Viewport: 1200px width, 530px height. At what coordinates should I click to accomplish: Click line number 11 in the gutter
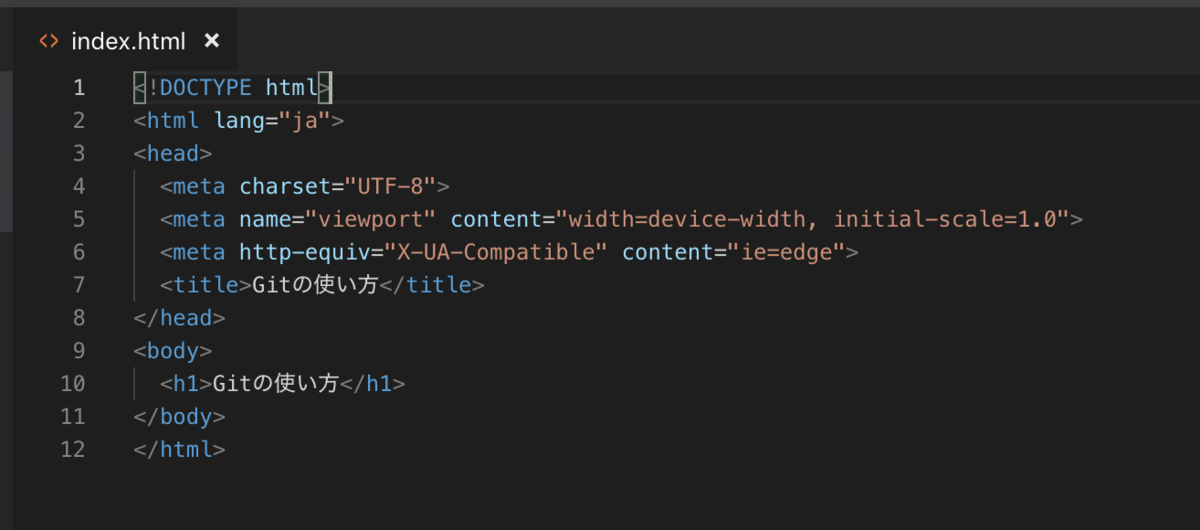pyautogui.click(x=73, y=416)
